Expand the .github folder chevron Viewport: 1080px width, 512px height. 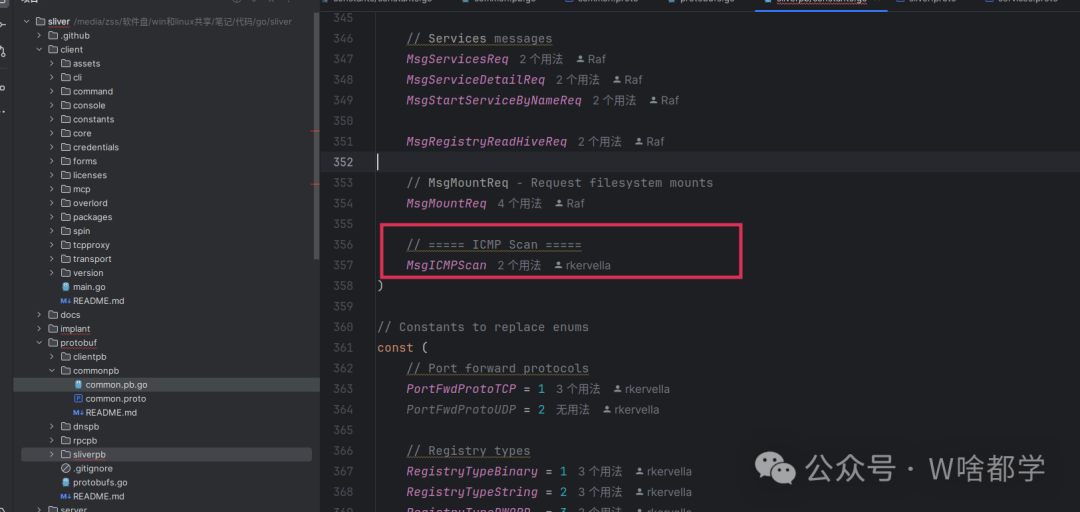coord(39,35)
